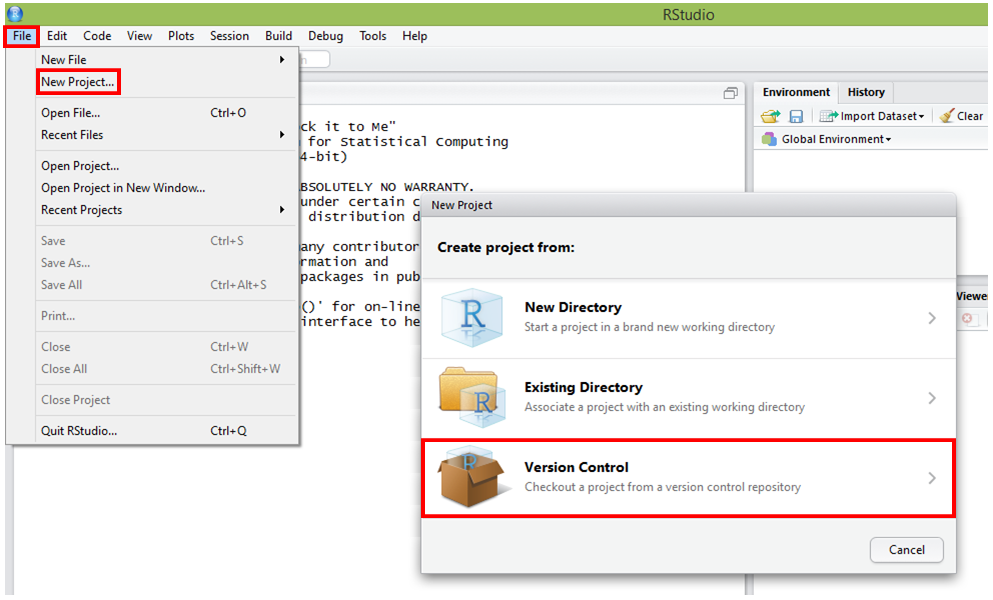993x600 pixels.
Task: Select the New Directory project option
Action: click(688, 318)
